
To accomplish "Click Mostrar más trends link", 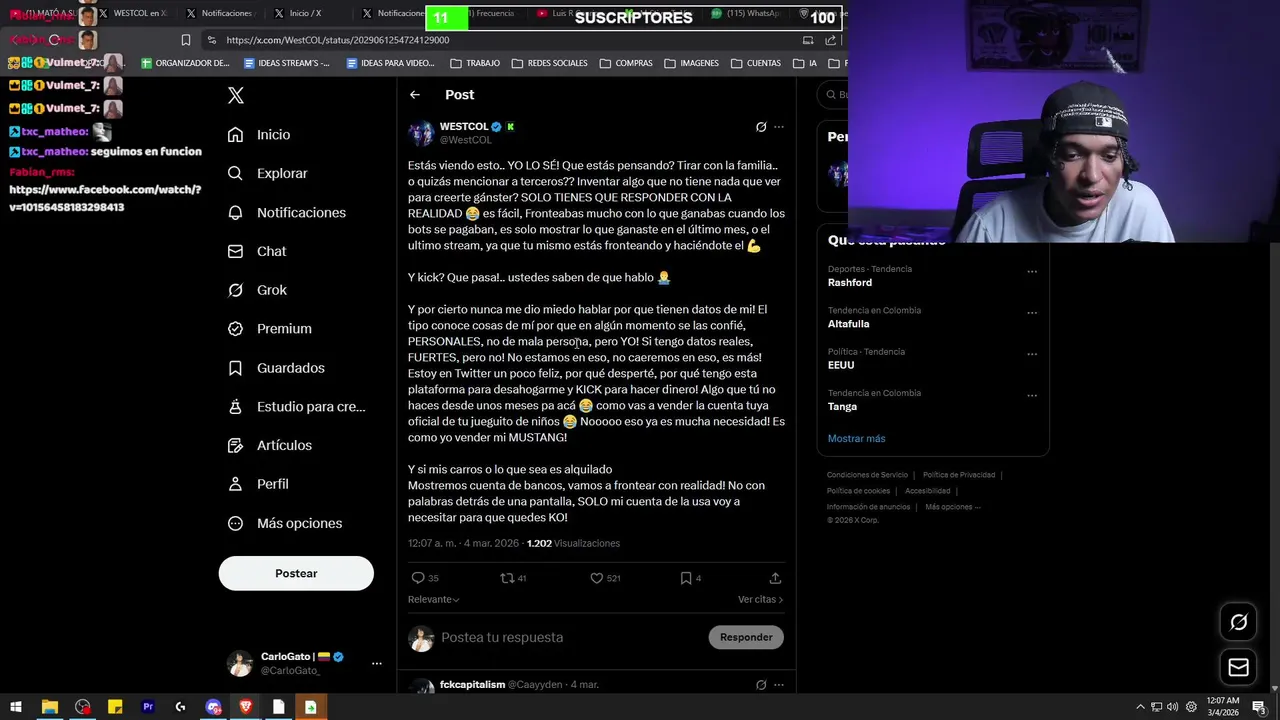I will coord(856,438).
